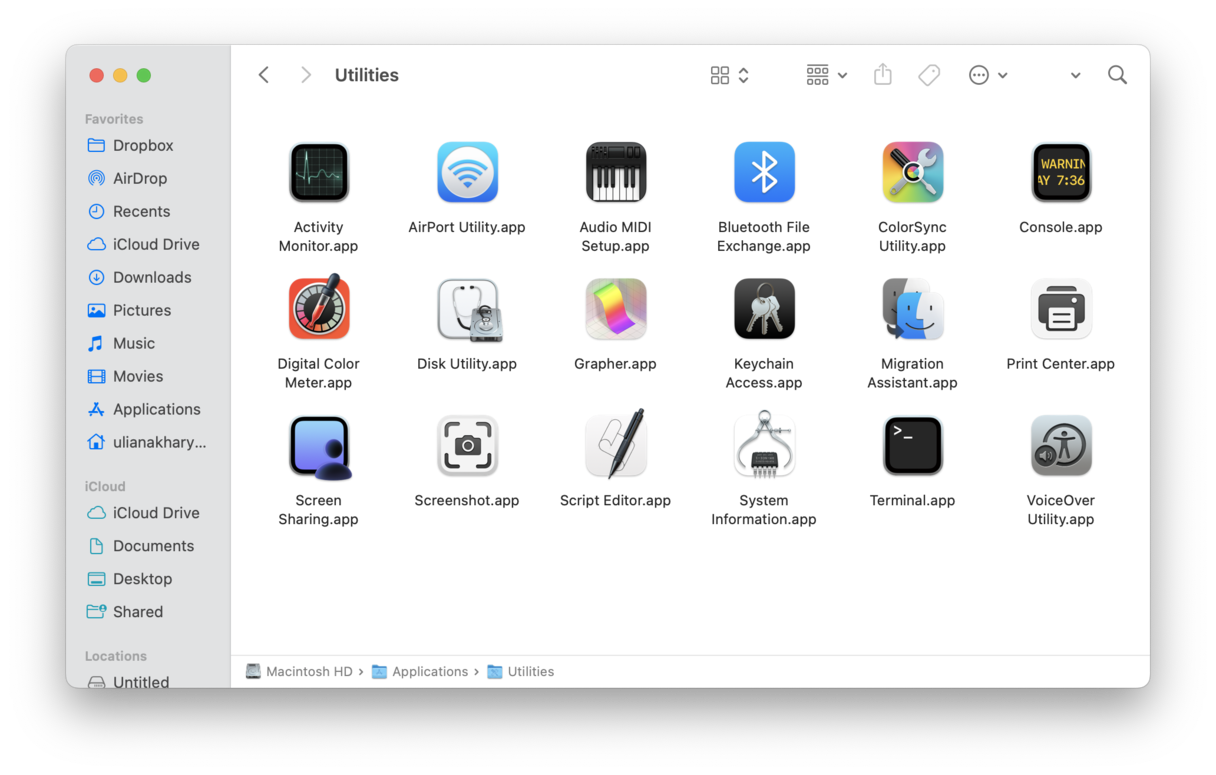Open Music in the sidebar
The image size is (1216, 775).
121,343
